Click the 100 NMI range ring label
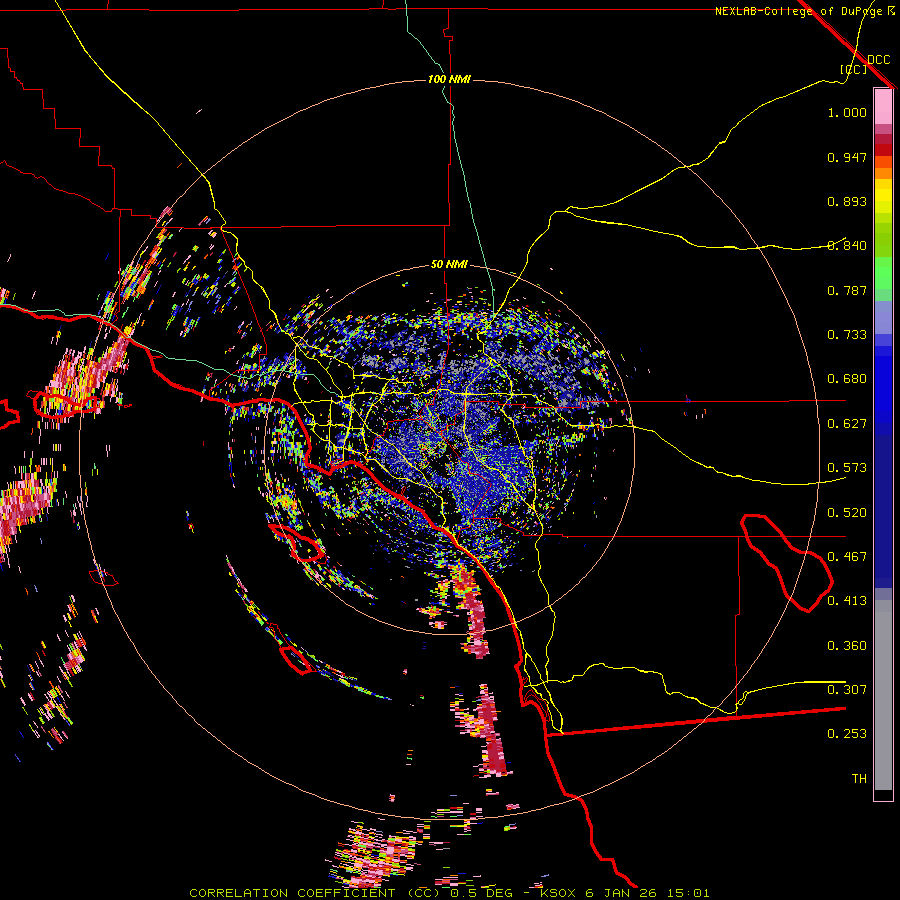Viewport: 900px width, 900px height. tap(449, 79)
